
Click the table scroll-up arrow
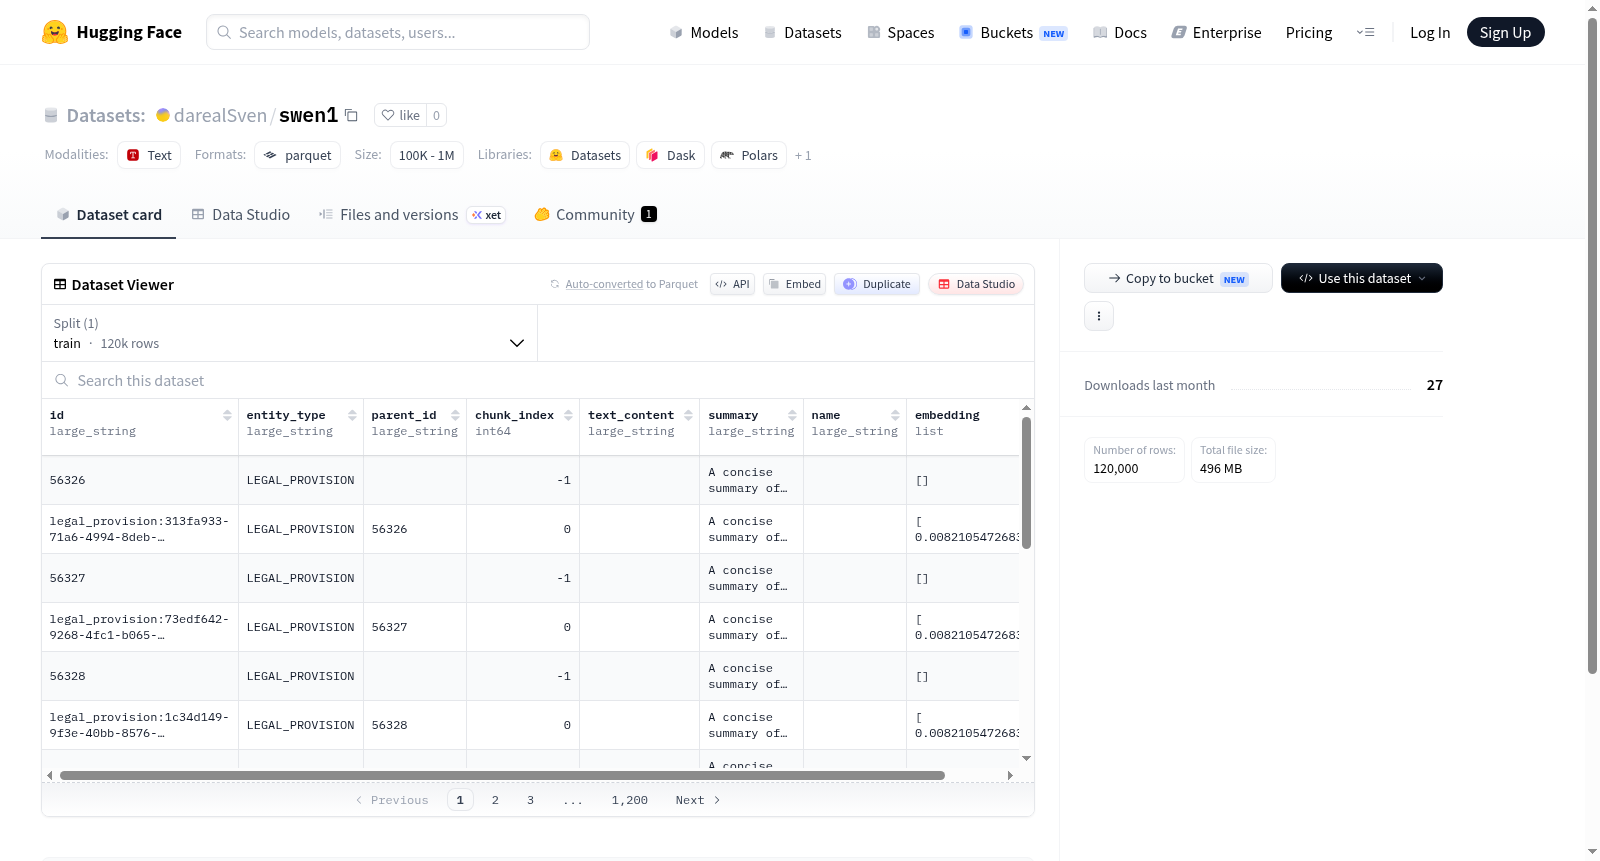coord(1026,408)
